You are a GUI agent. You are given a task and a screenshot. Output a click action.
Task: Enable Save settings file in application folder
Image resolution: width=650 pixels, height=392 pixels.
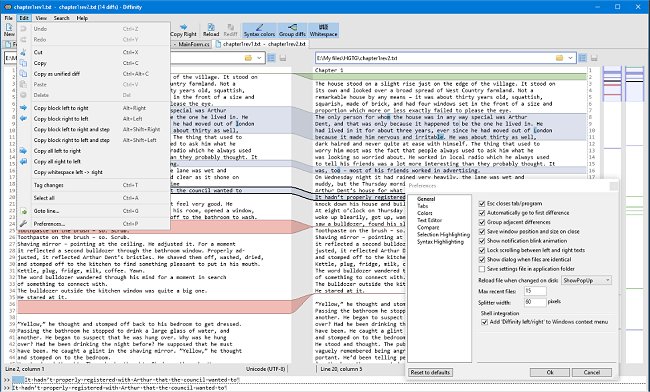coord(482,269)
